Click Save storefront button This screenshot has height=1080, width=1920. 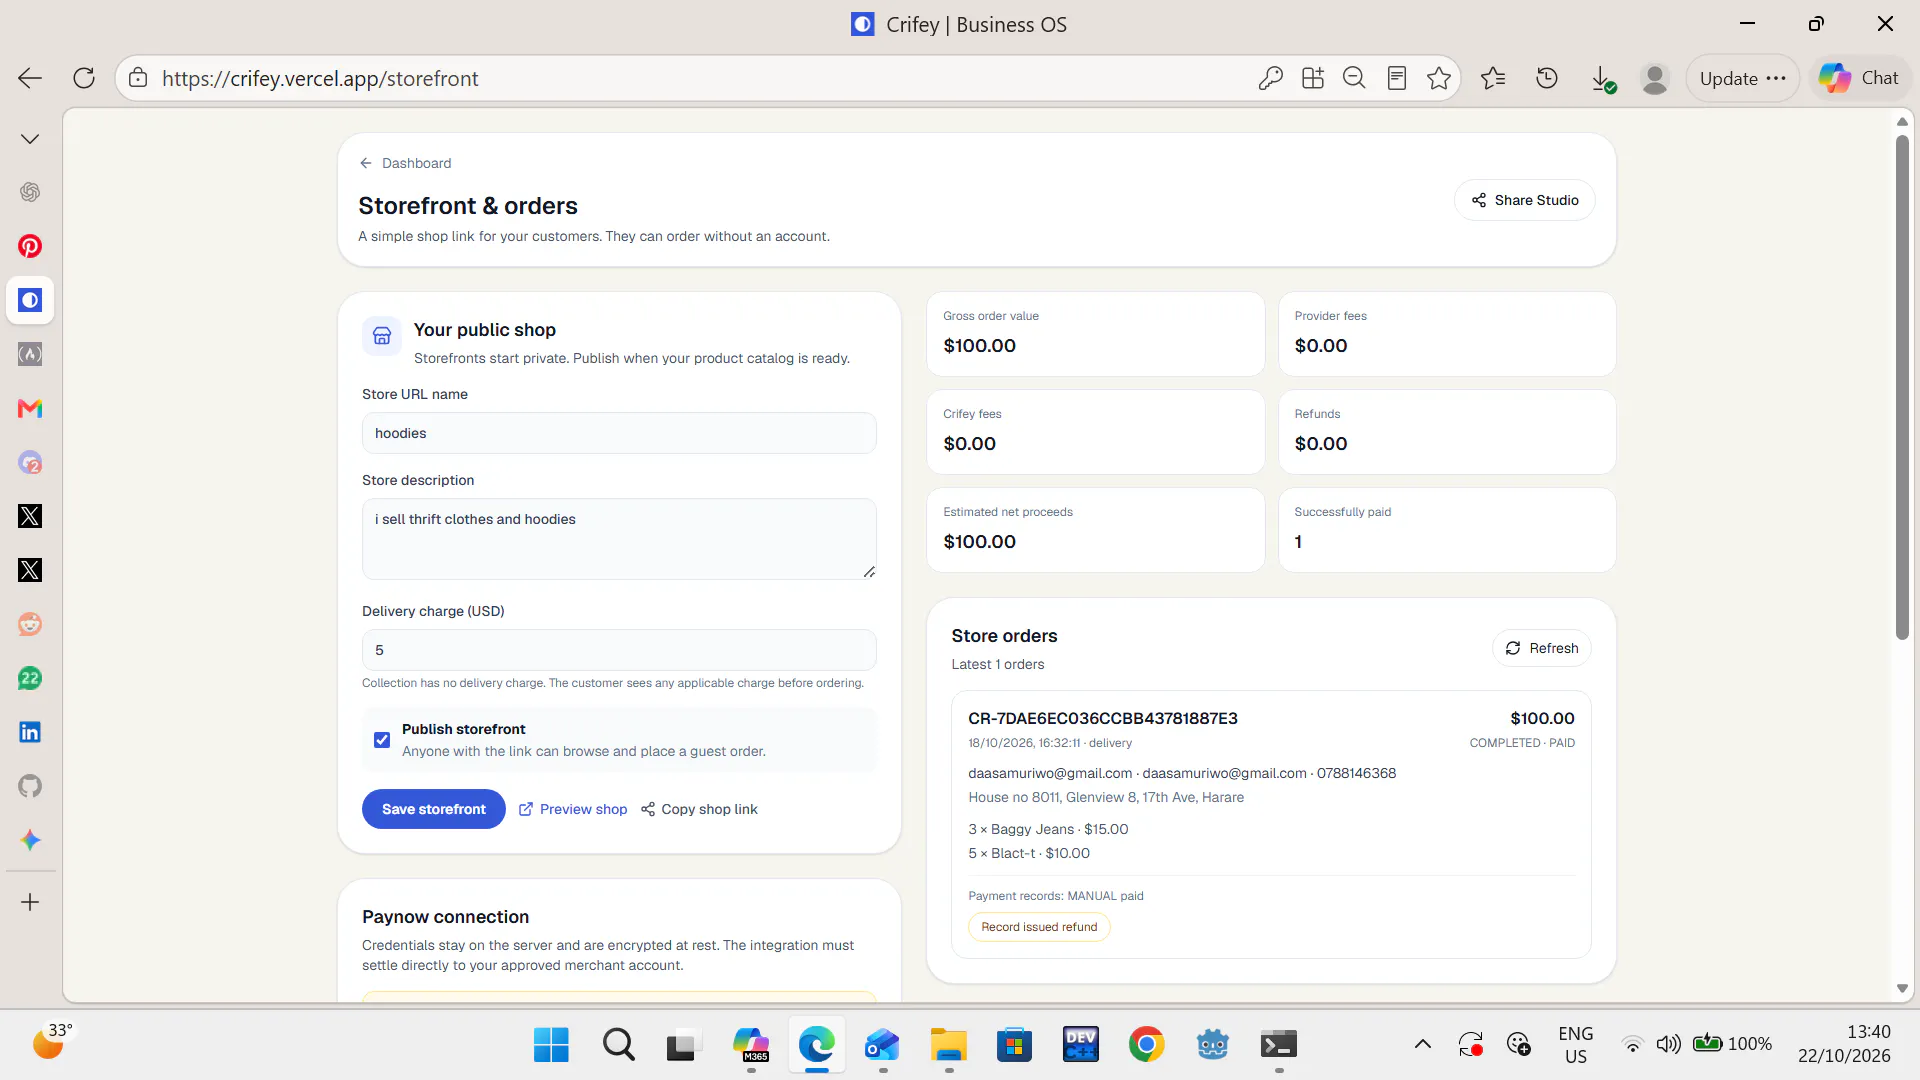click(434, 809)
